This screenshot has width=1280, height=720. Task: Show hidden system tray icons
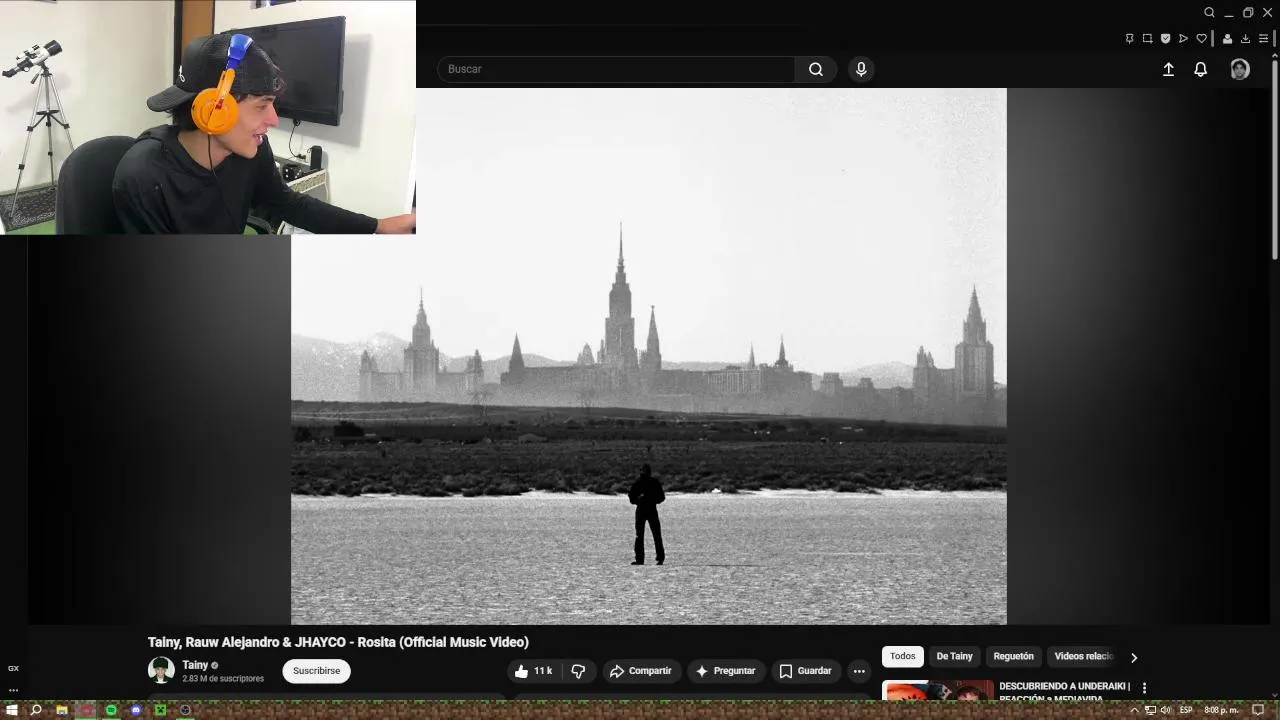point(1135,710)
